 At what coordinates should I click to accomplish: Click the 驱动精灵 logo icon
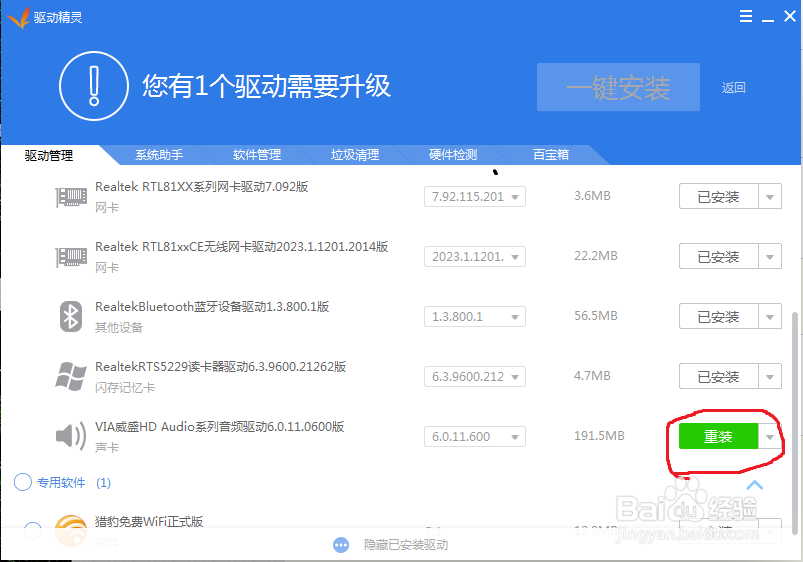[x=18, y=17]
